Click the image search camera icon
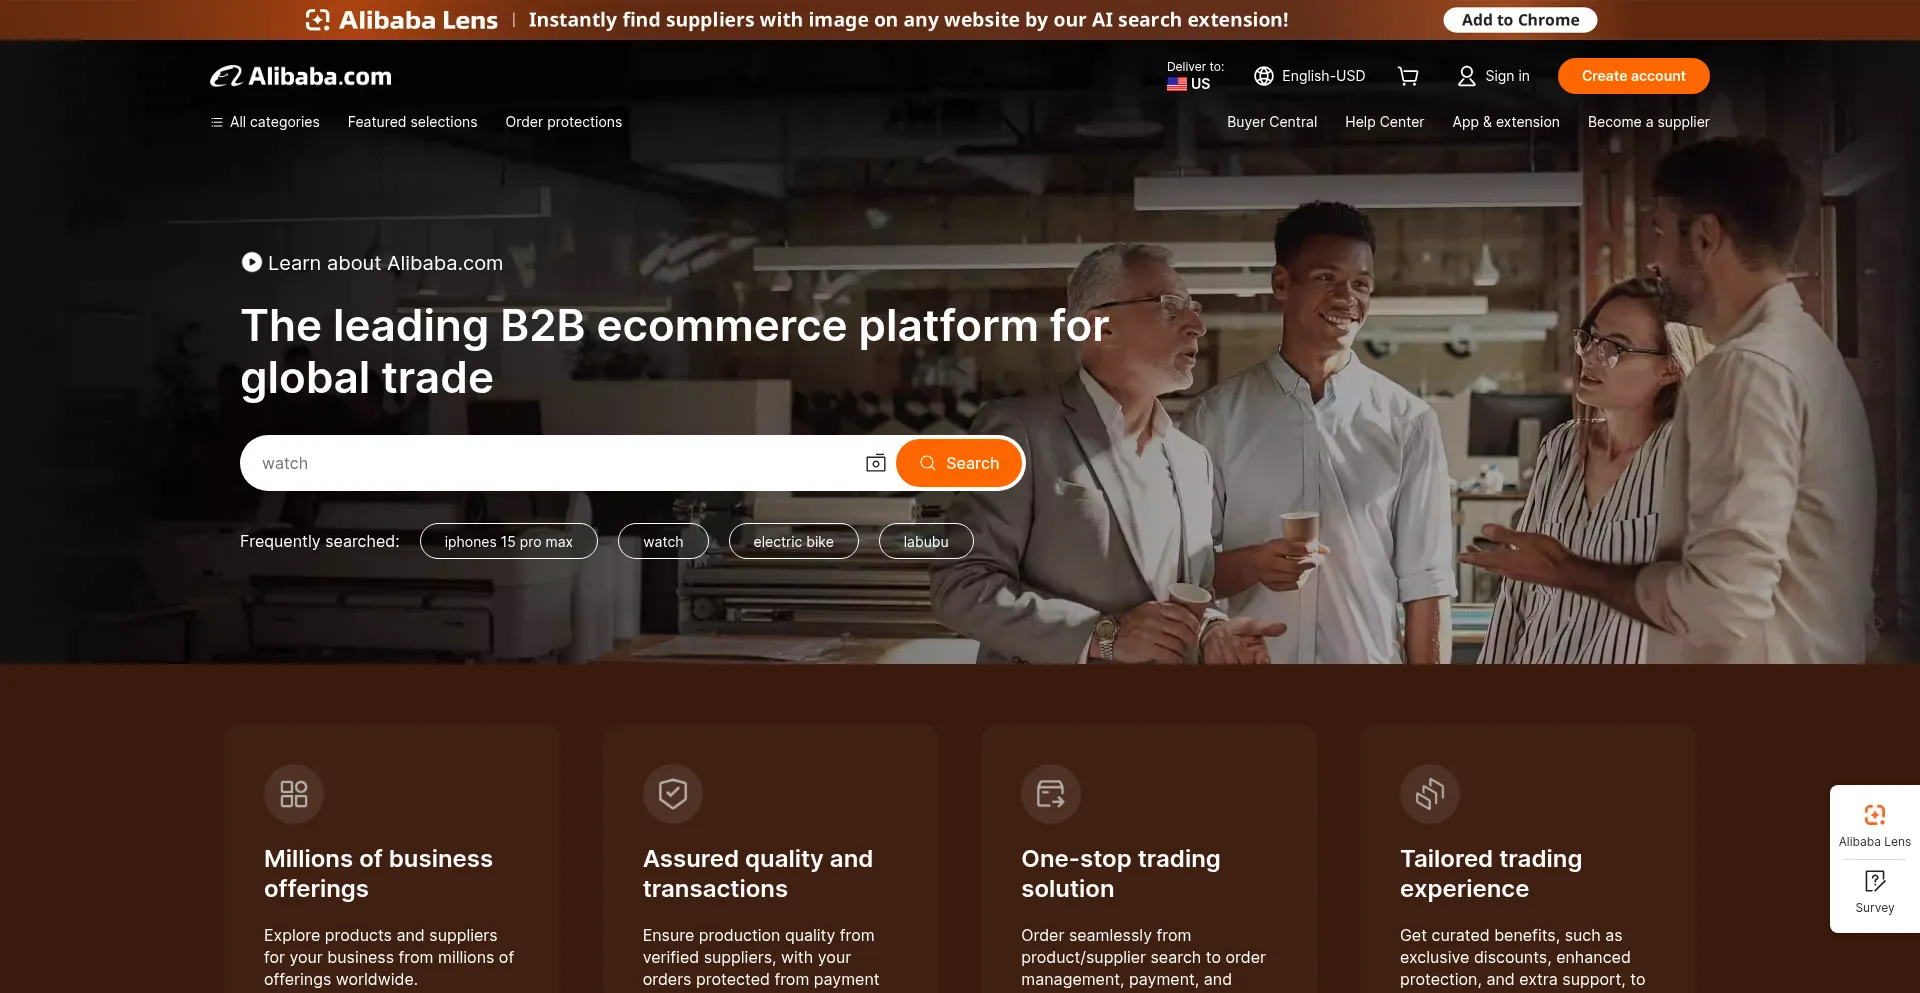The height and width of the screenshot is (993, 1920). (x=875, y=463)
